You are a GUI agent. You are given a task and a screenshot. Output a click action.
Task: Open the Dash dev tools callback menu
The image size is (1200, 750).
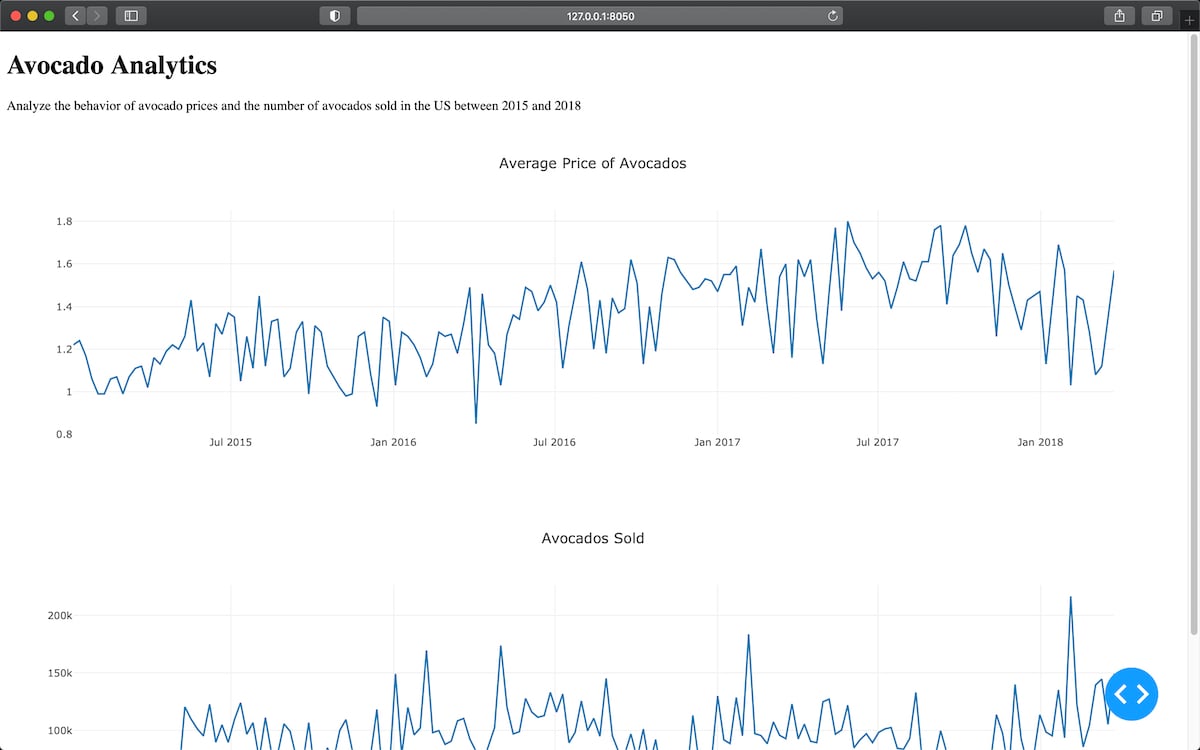(1131, 694)
